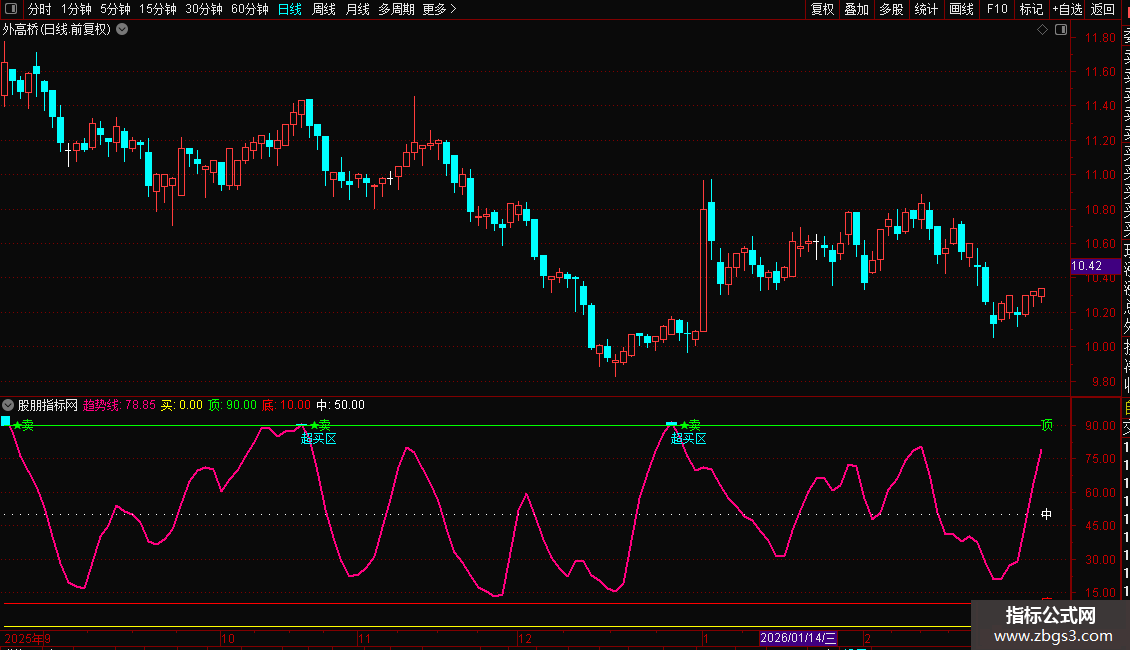This screenshot has height=650, width=1130.
Task: Click the 2026/01/14/三 date marker
Action: click(798, 638)
